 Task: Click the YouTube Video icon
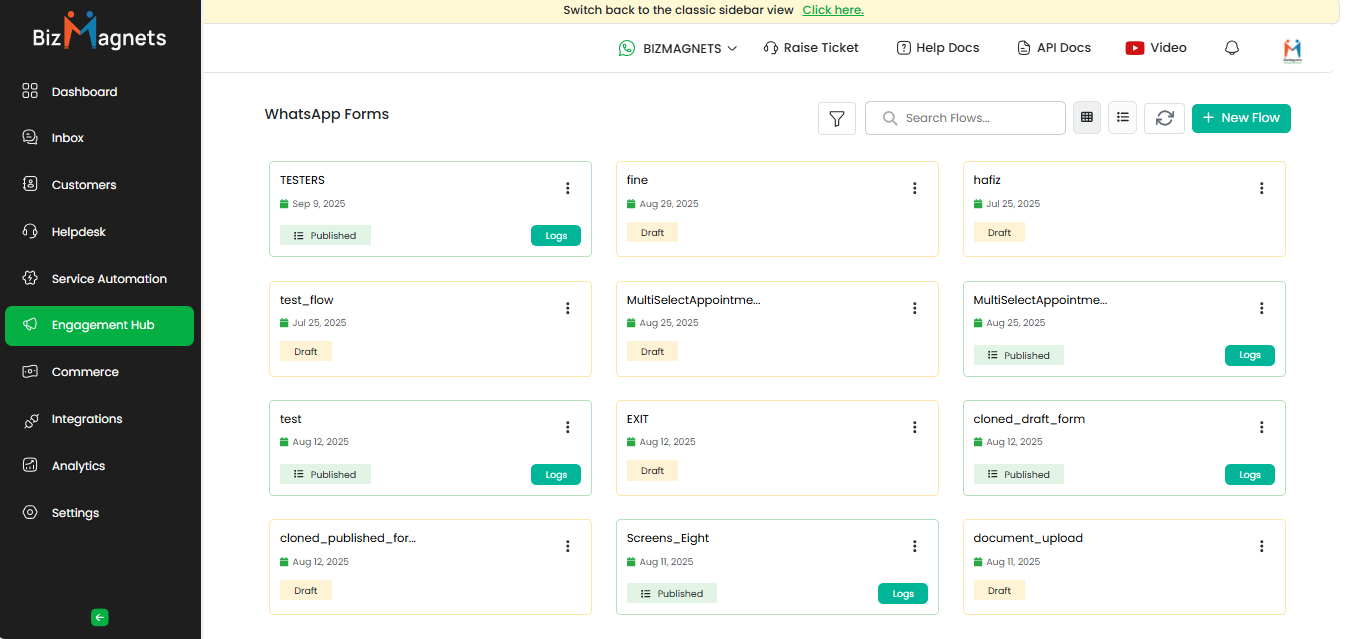coord(1135,48)
